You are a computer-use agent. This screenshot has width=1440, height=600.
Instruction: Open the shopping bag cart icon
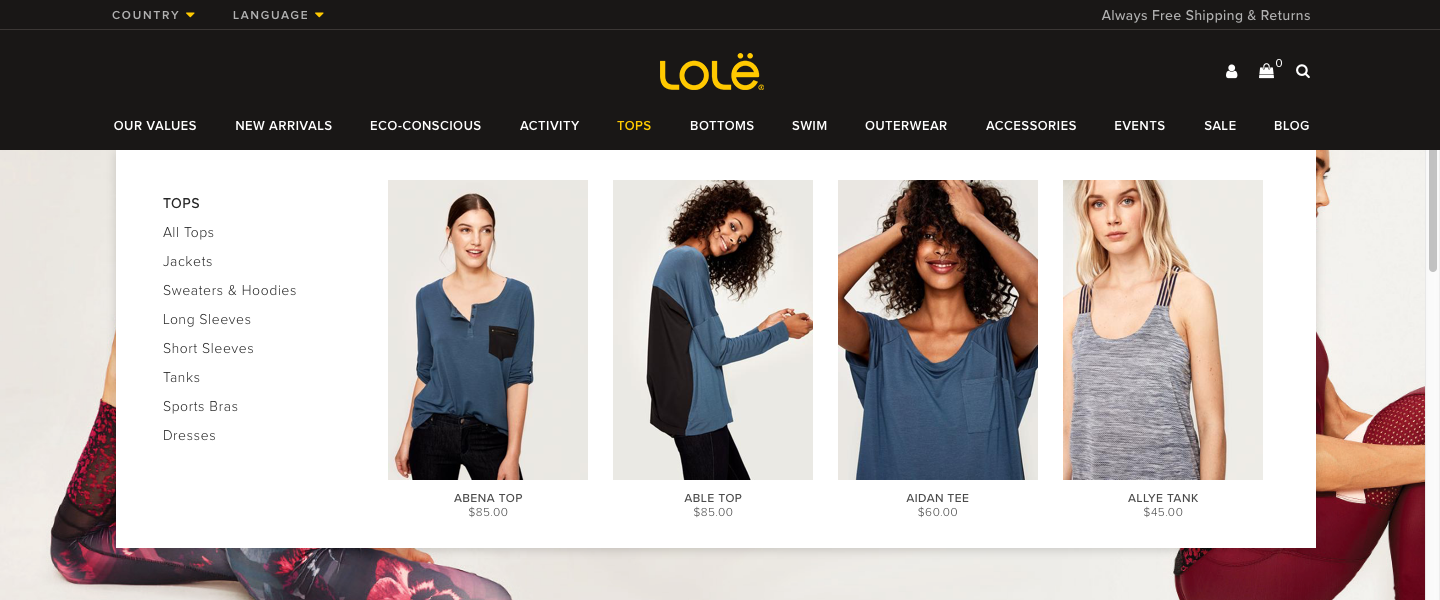click(1267, 71)
